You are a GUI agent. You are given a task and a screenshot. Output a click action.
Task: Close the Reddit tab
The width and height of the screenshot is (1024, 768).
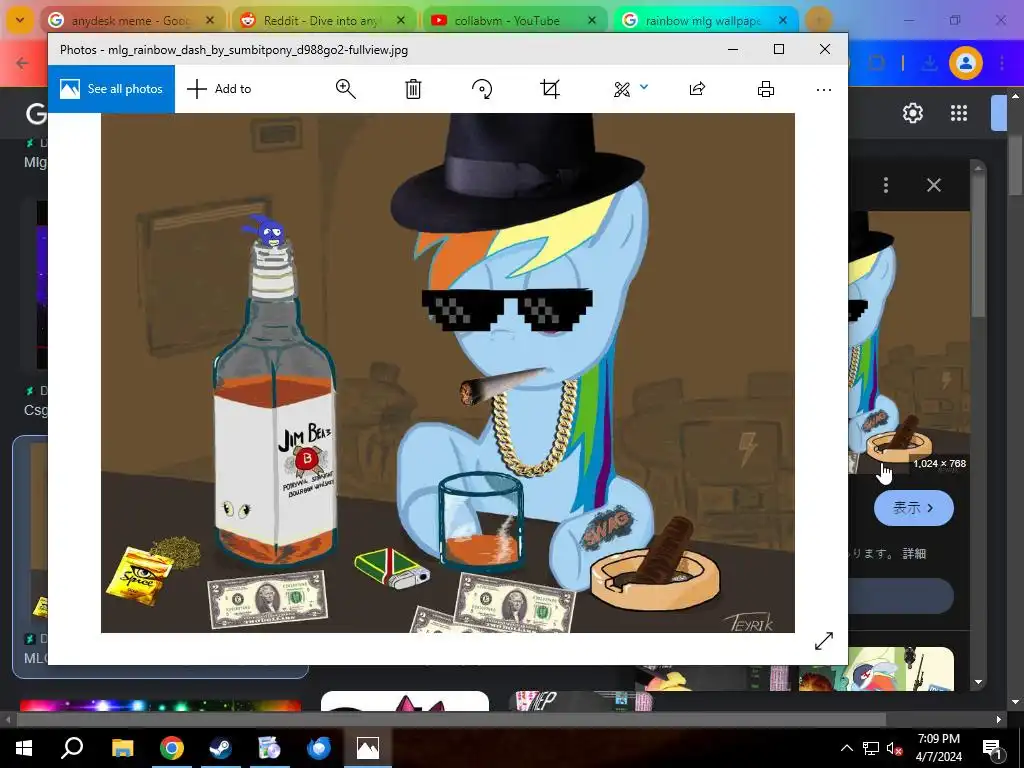click(401, 20)
